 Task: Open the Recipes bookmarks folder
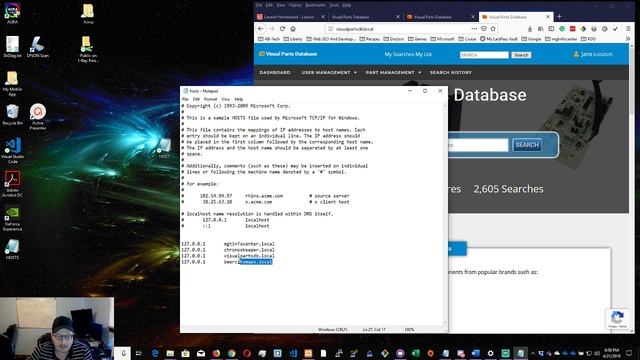click(369, 39)
